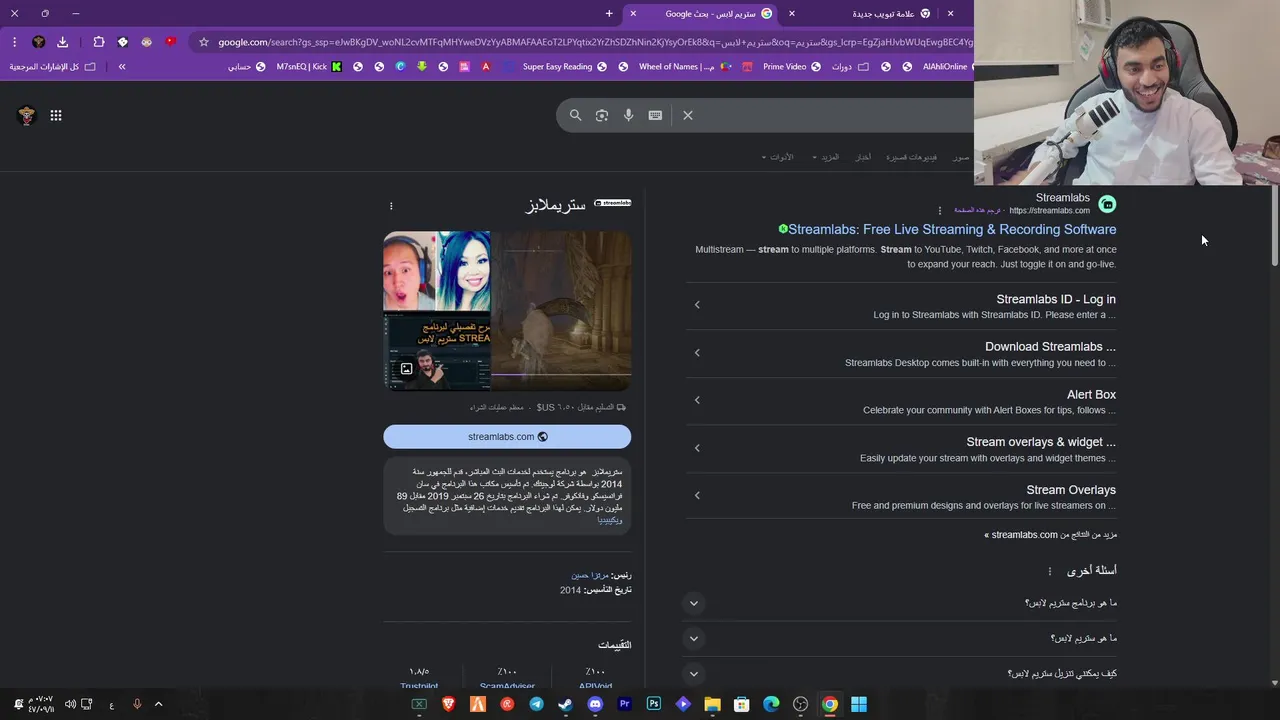Open the on-screen keyboard input tool
The height and width of the screenshot is (720, 1280).
[x=655, y=115]
